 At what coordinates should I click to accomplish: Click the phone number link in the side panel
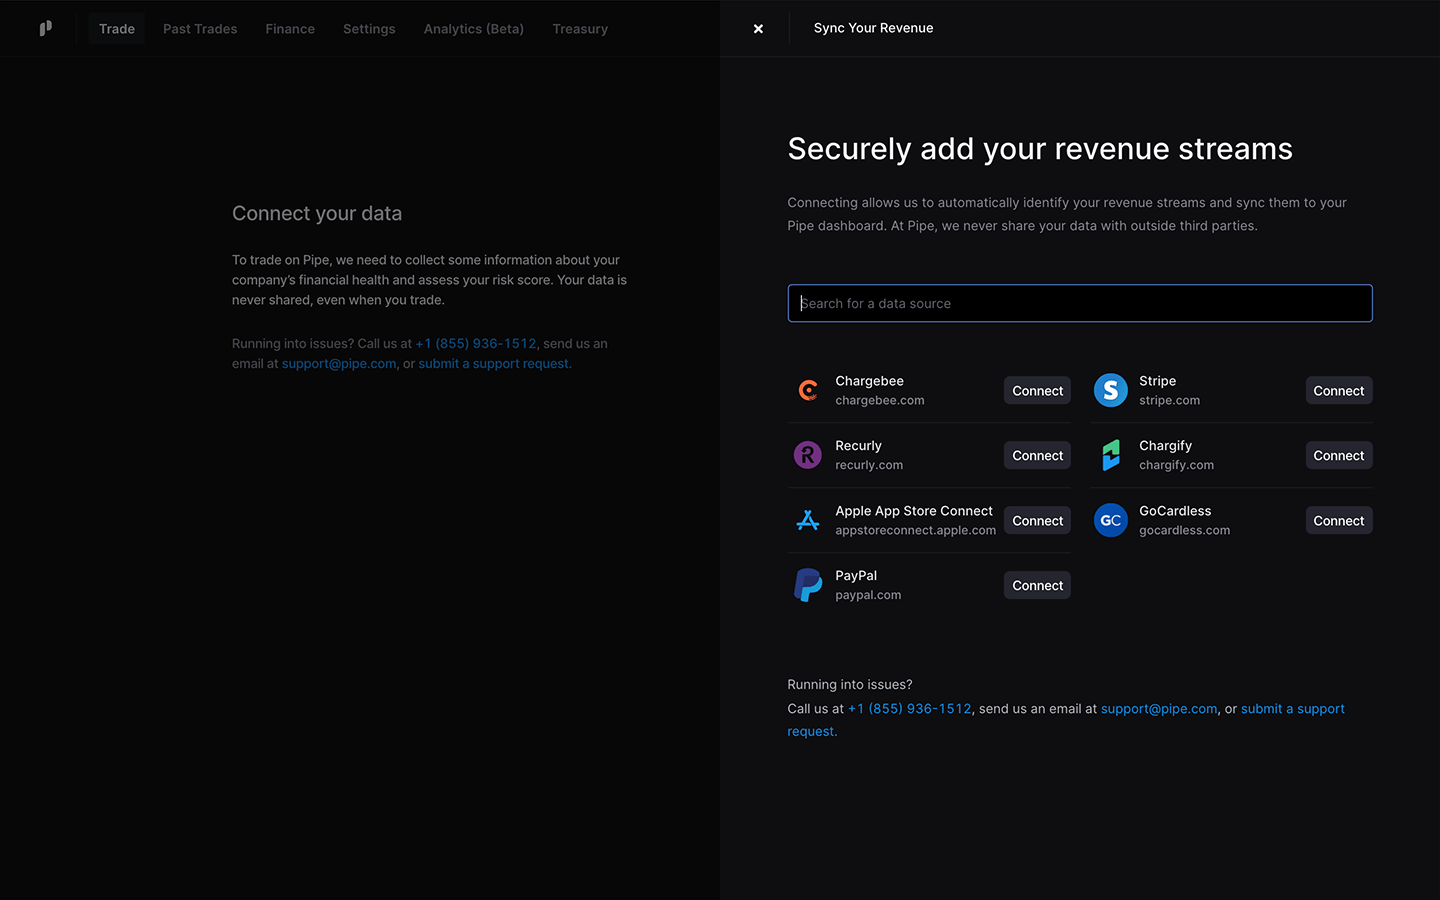(x=910, y=708)
